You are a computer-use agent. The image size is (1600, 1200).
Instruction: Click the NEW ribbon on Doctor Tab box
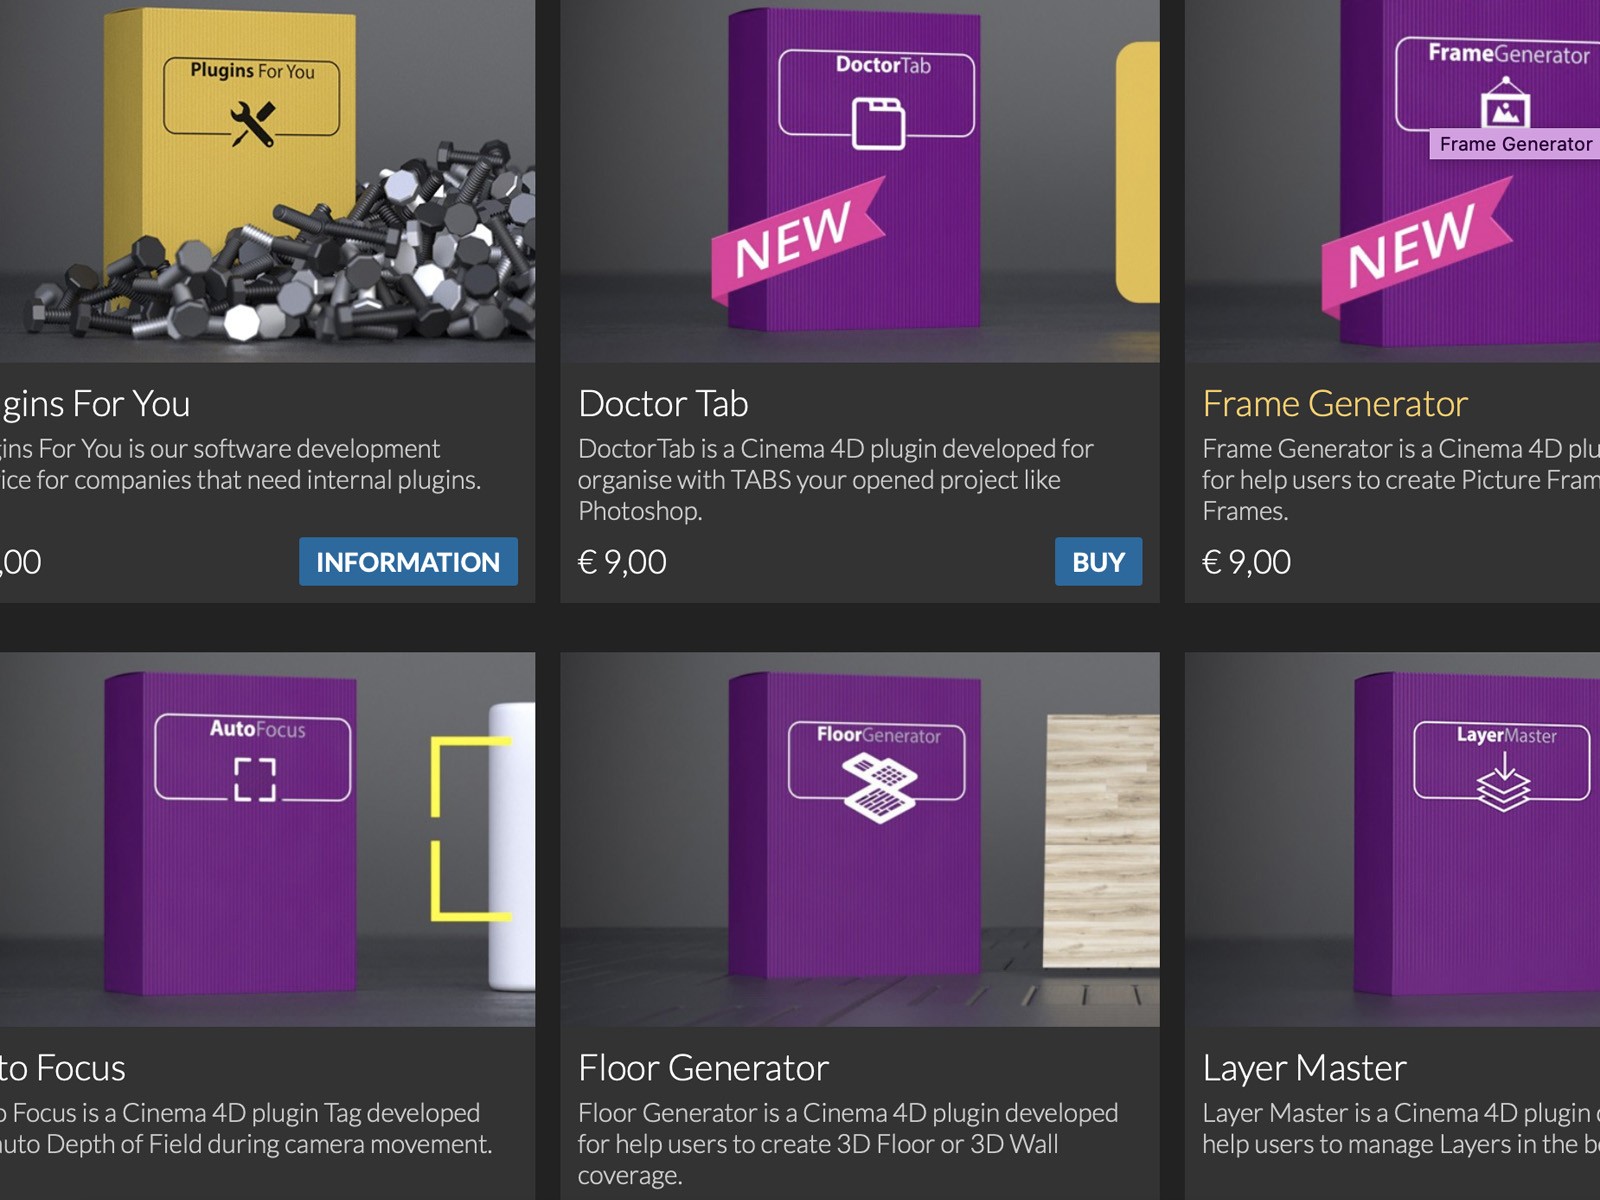tap(797, 240)
